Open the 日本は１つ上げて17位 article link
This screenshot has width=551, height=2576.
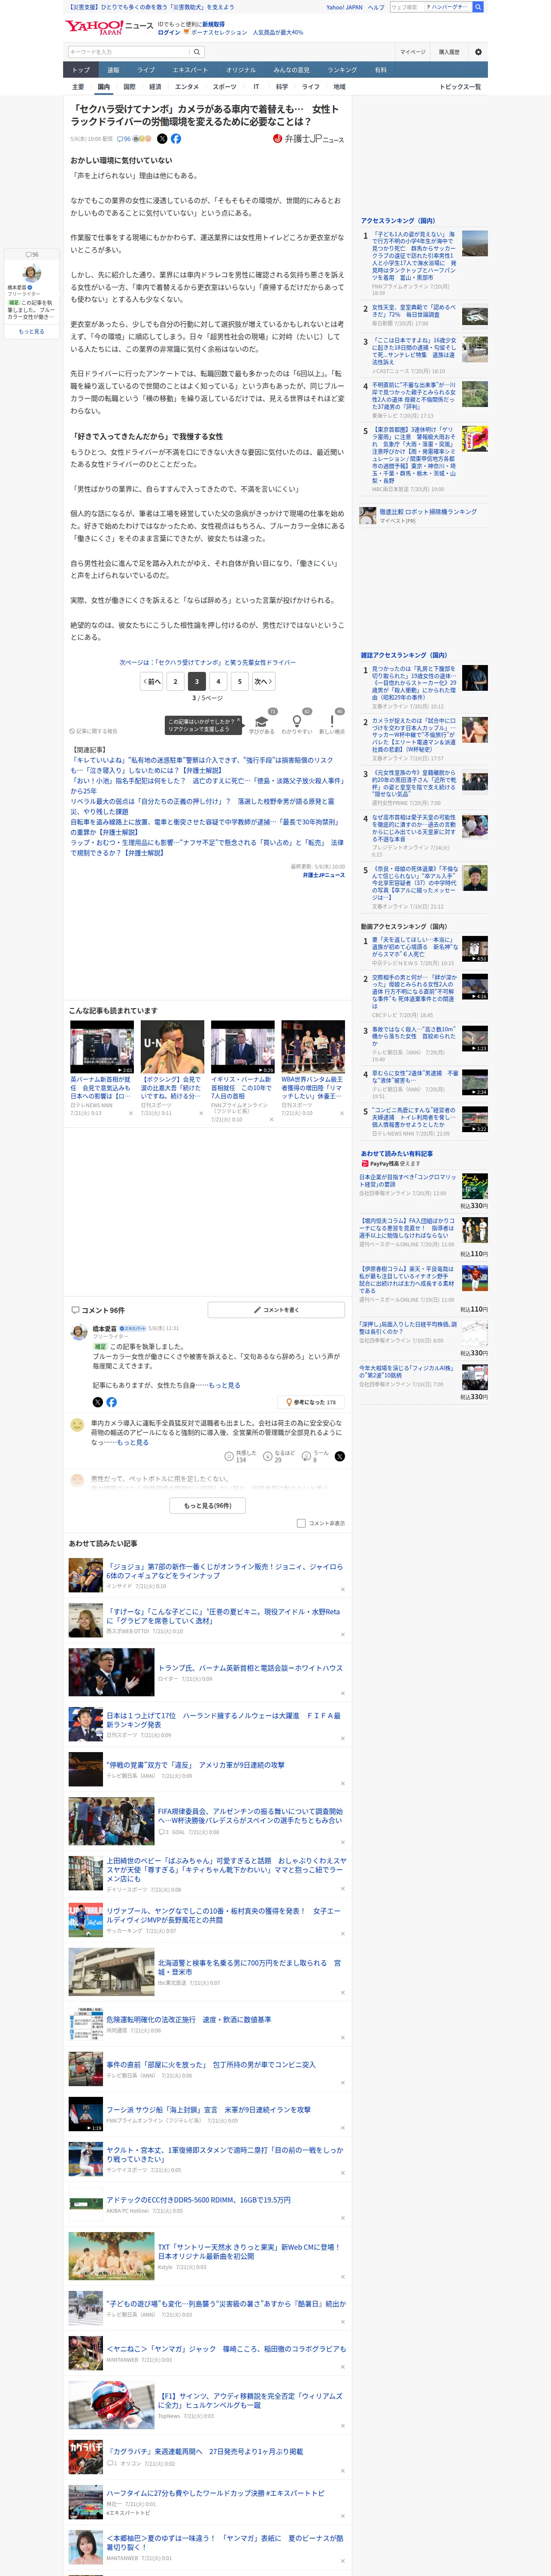coord(223,1720)
